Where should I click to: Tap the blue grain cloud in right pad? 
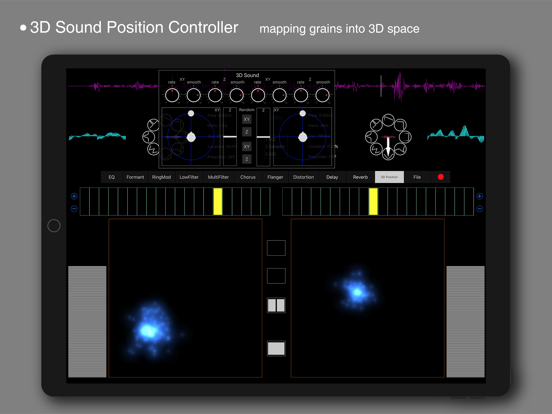(x=356, y=291)
